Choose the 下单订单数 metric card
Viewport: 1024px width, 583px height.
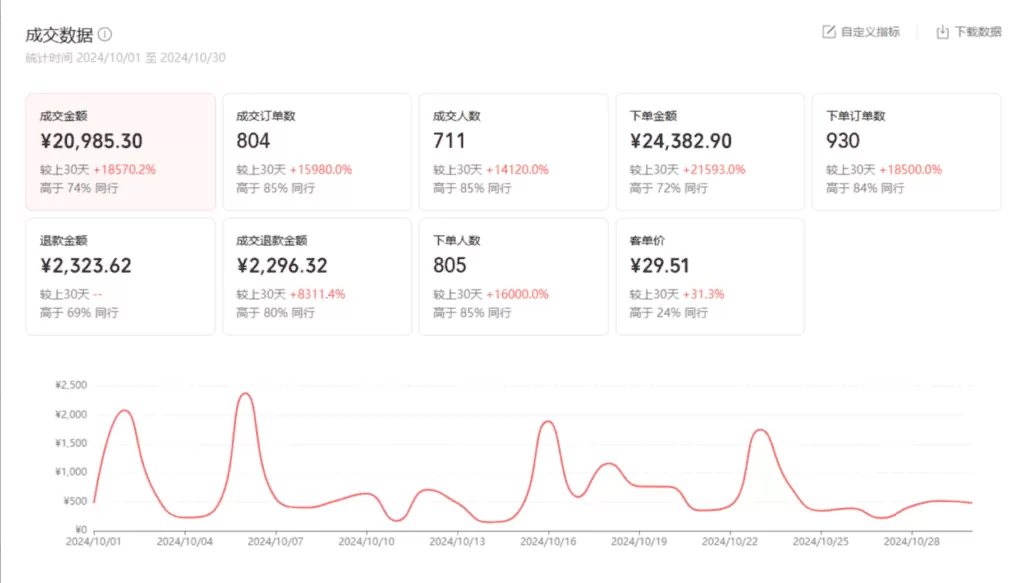[906, 152]
